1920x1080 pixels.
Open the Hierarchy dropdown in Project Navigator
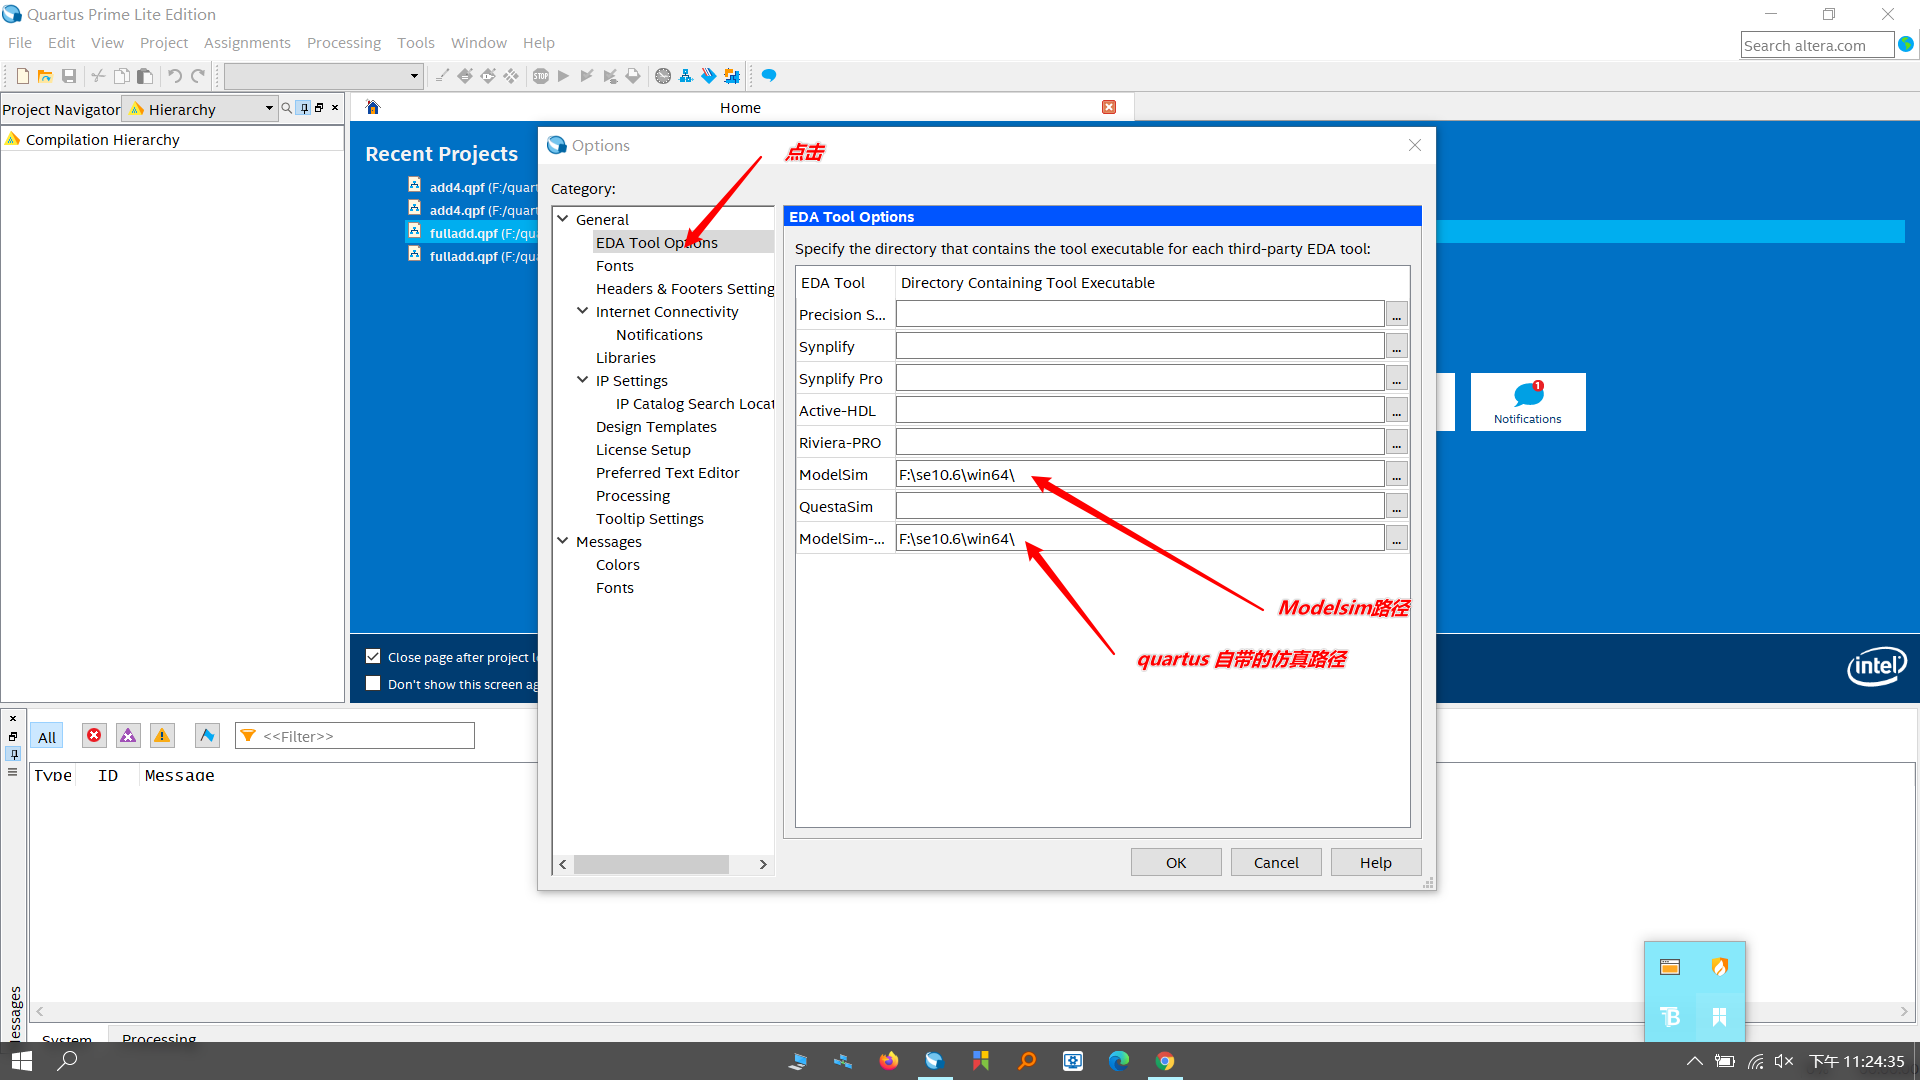(x=269, y=108)
